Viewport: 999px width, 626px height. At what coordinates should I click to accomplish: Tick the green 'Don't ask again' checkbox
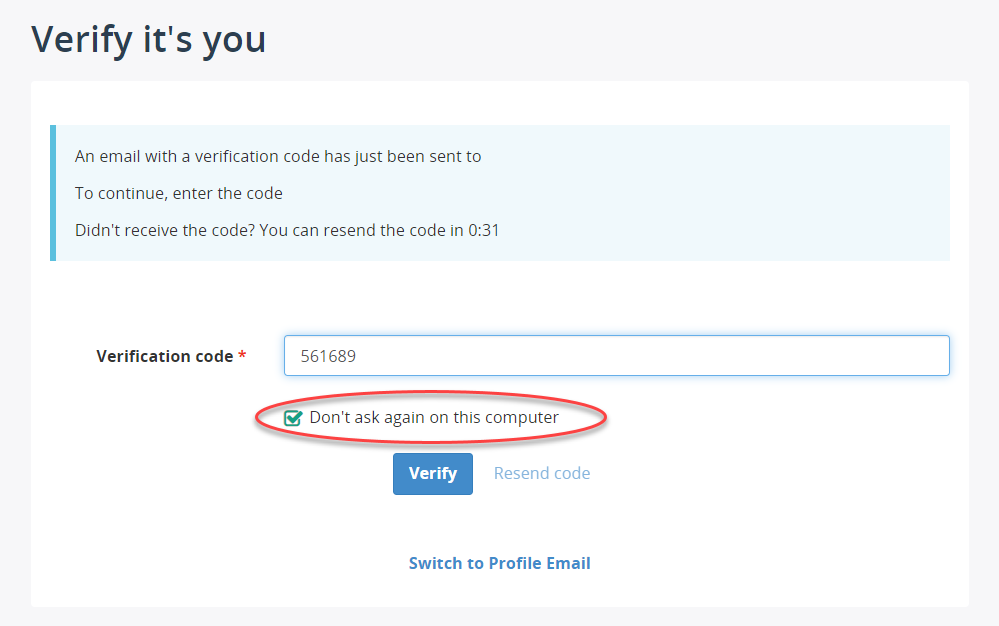292,418
